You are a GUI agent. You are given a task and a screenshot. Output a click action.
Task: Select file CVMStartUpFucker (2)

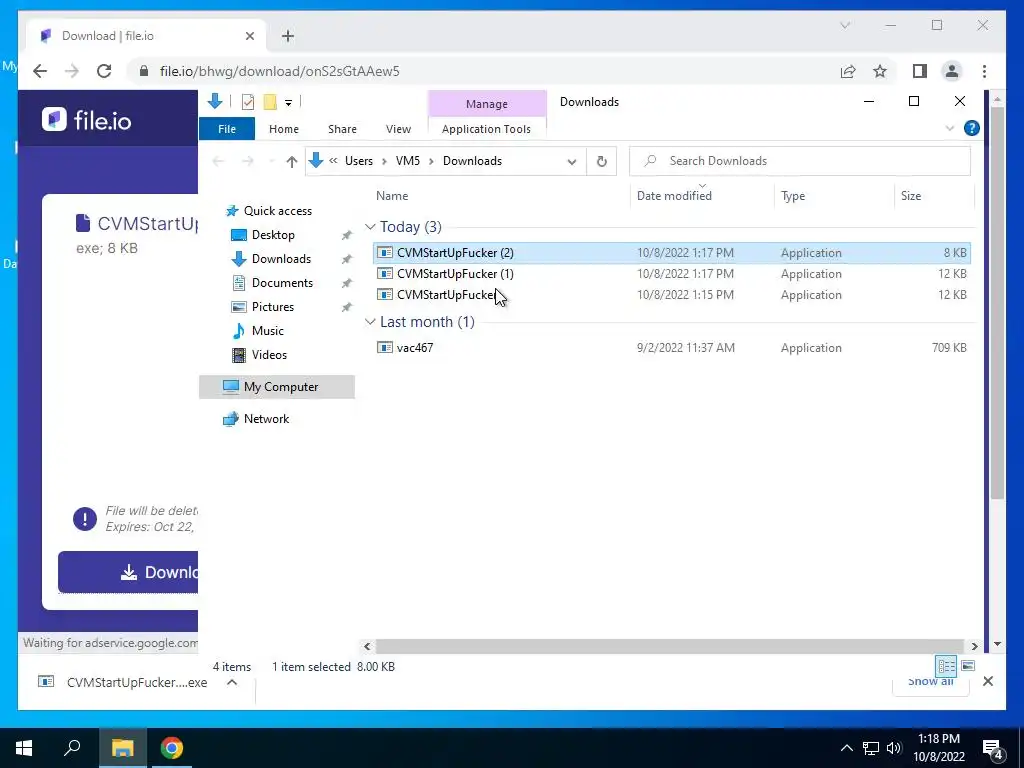(671, 253)
